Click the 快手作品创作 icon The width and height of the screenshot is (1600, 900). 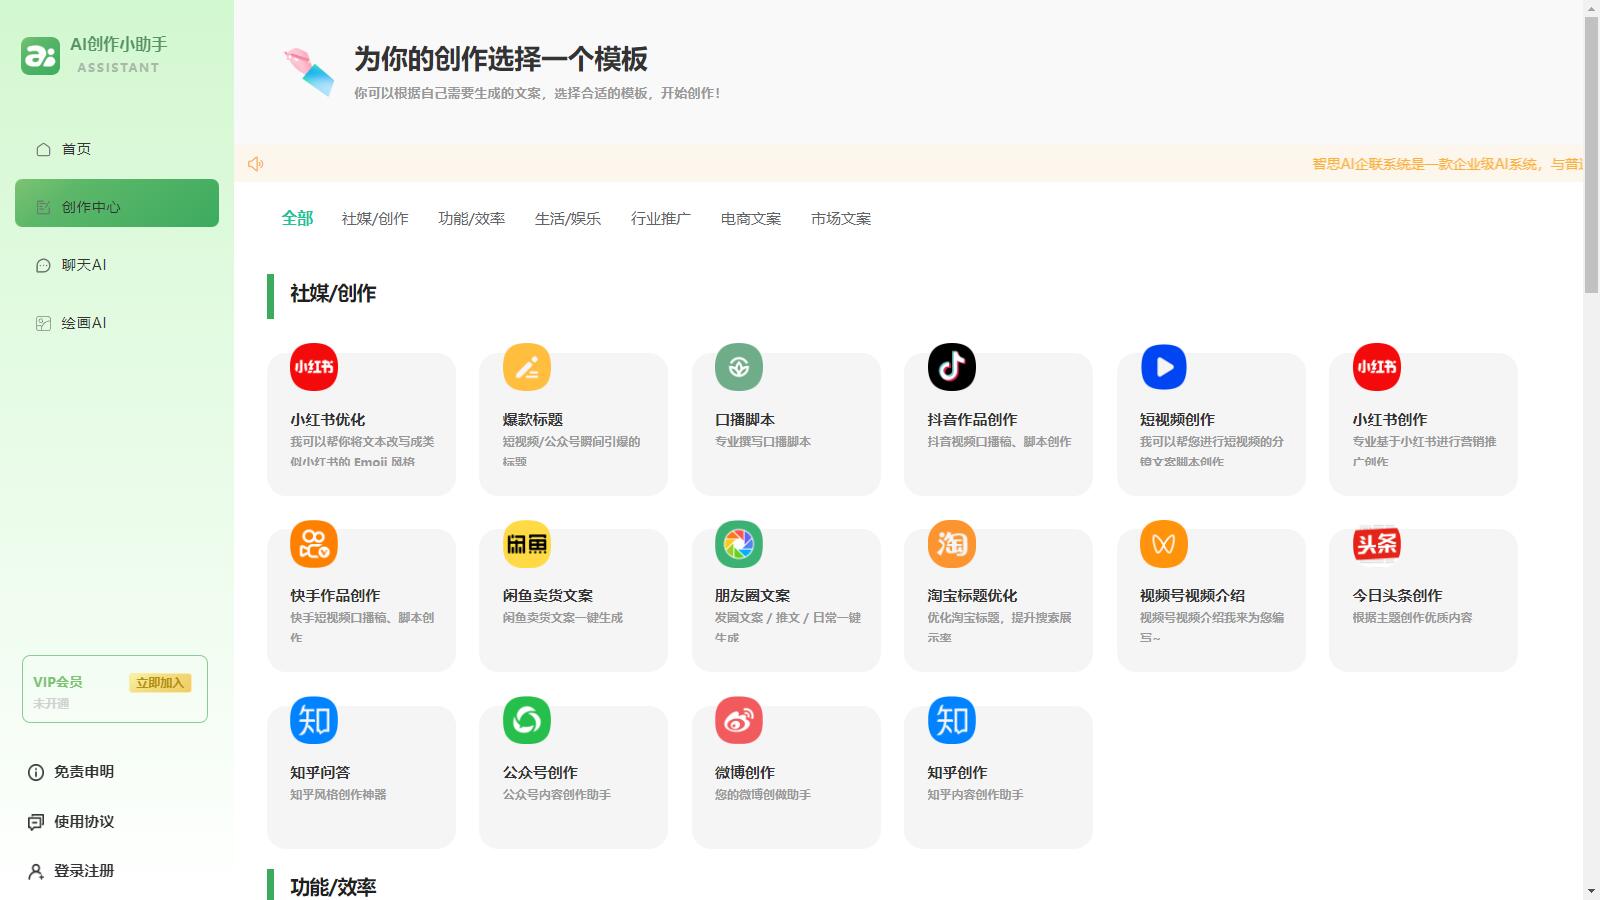313,544
